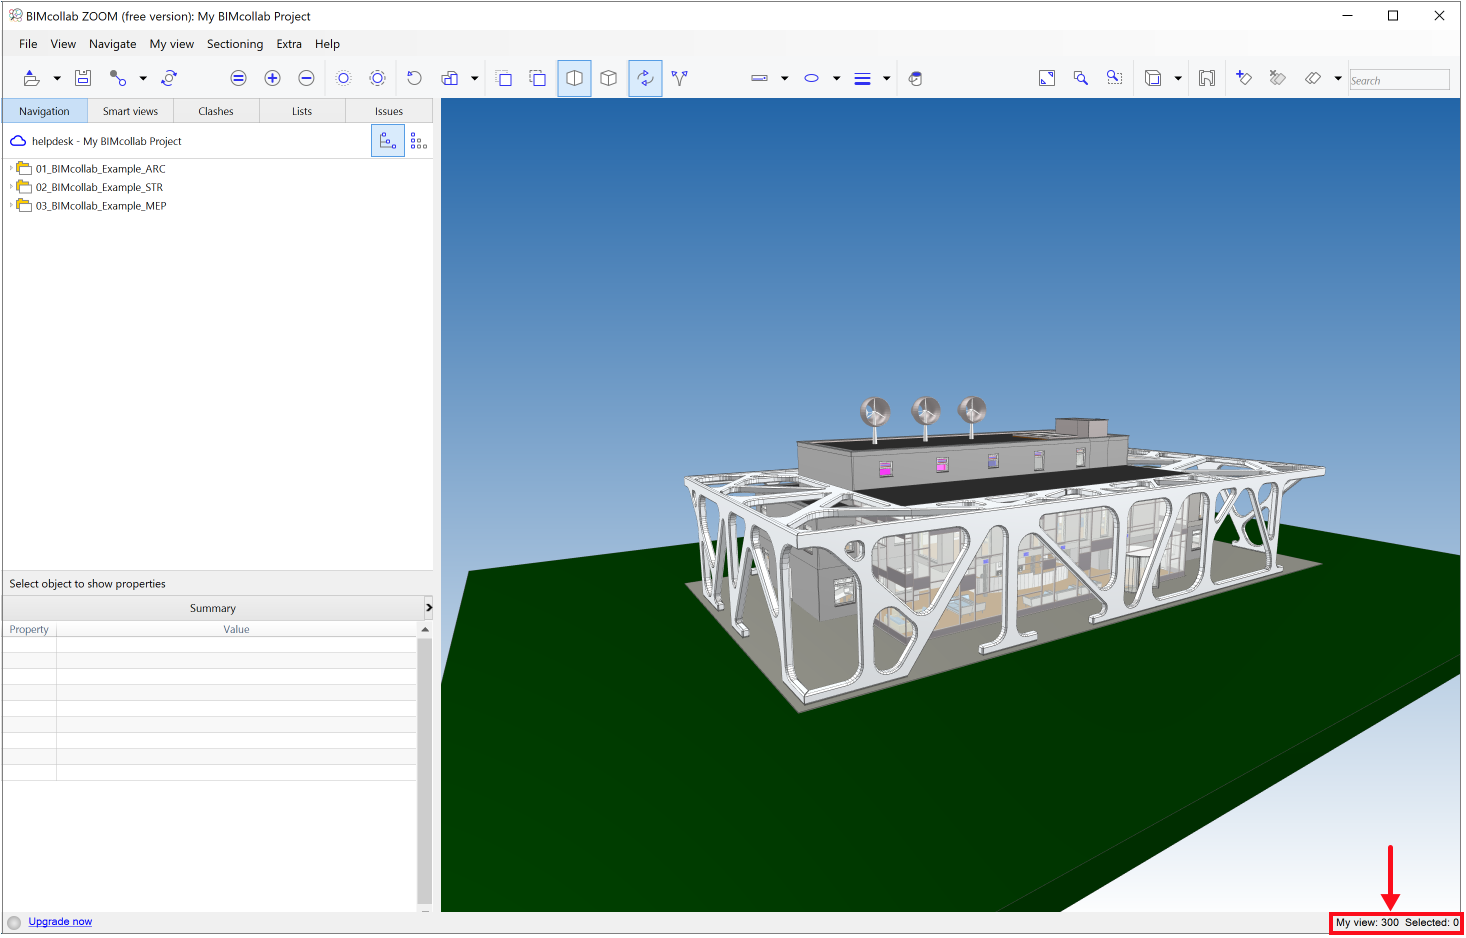Toggle the tree structure view button

388,141
